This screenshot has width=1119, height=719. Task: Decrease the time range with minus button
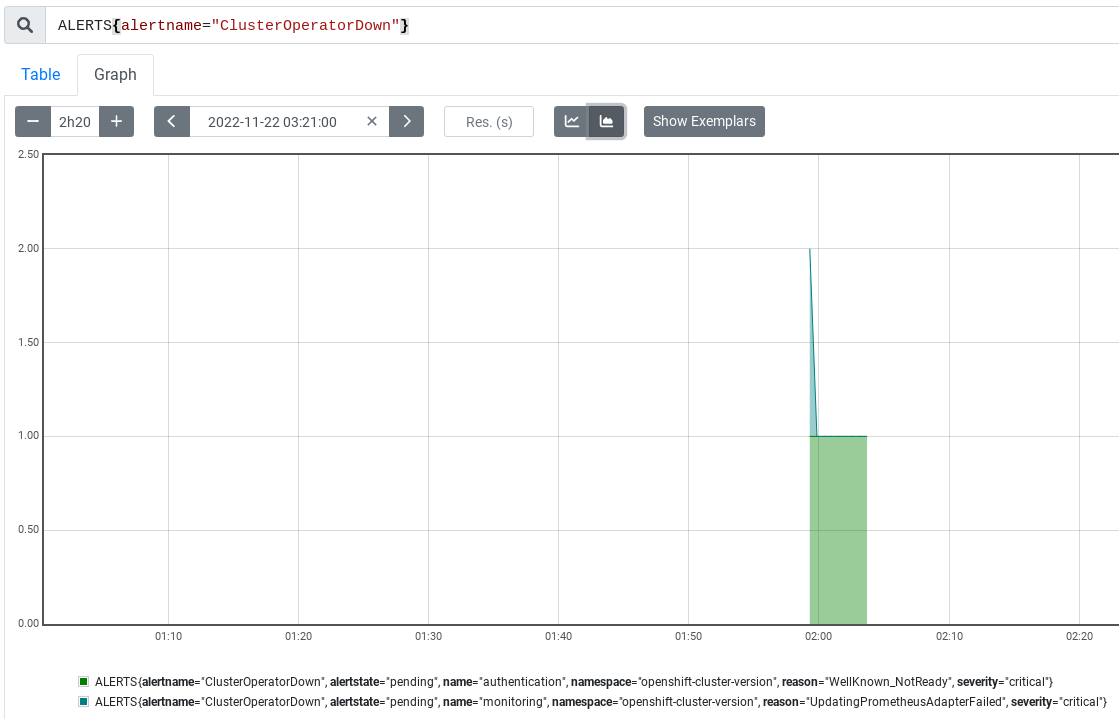pos(33,121)
